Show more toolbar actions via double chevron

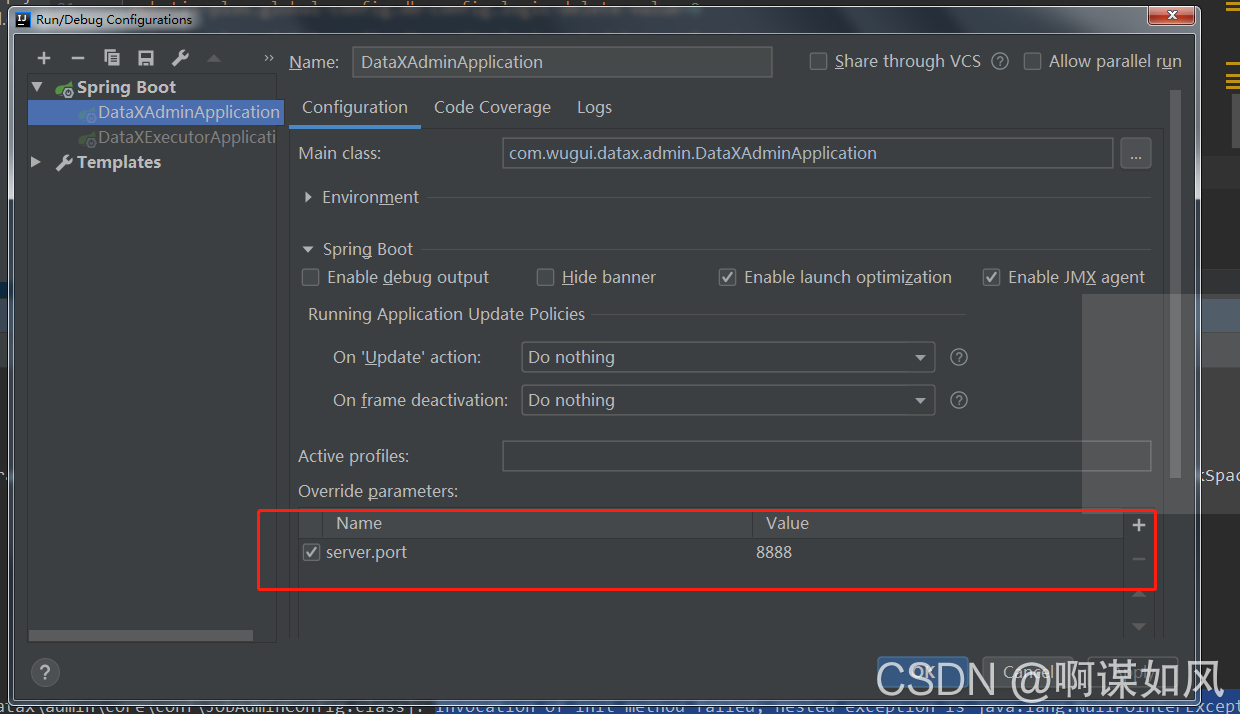click(268, 58)
